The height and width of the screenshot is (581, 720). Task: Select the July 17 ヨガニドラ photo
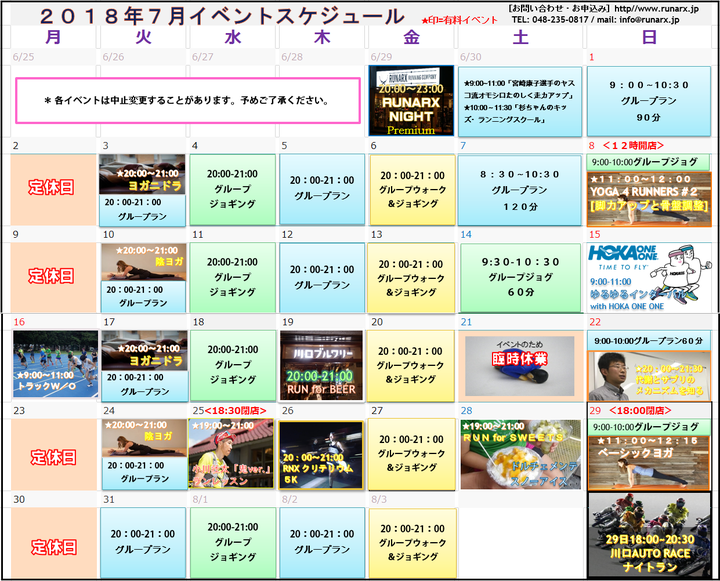pos(145,350)
